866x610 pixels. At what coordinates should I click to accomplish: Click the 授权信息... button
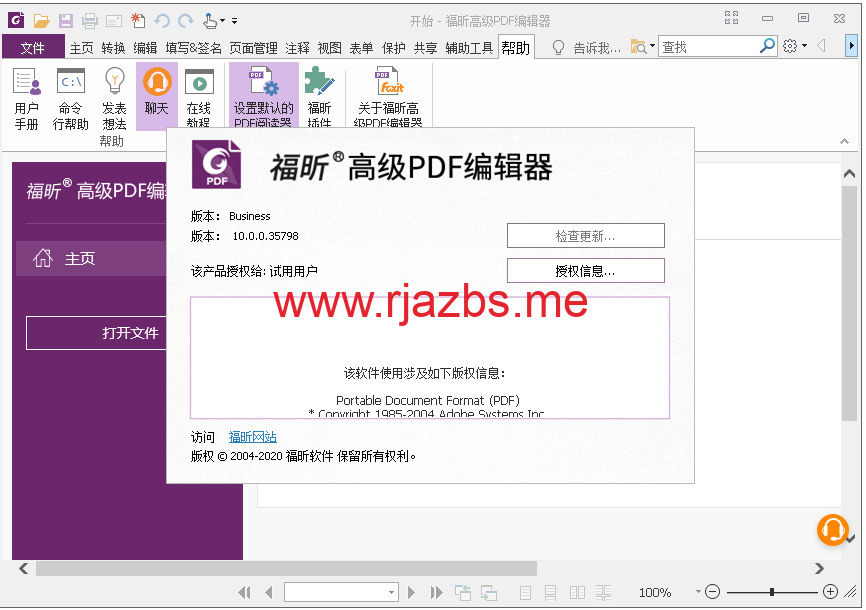585,271
